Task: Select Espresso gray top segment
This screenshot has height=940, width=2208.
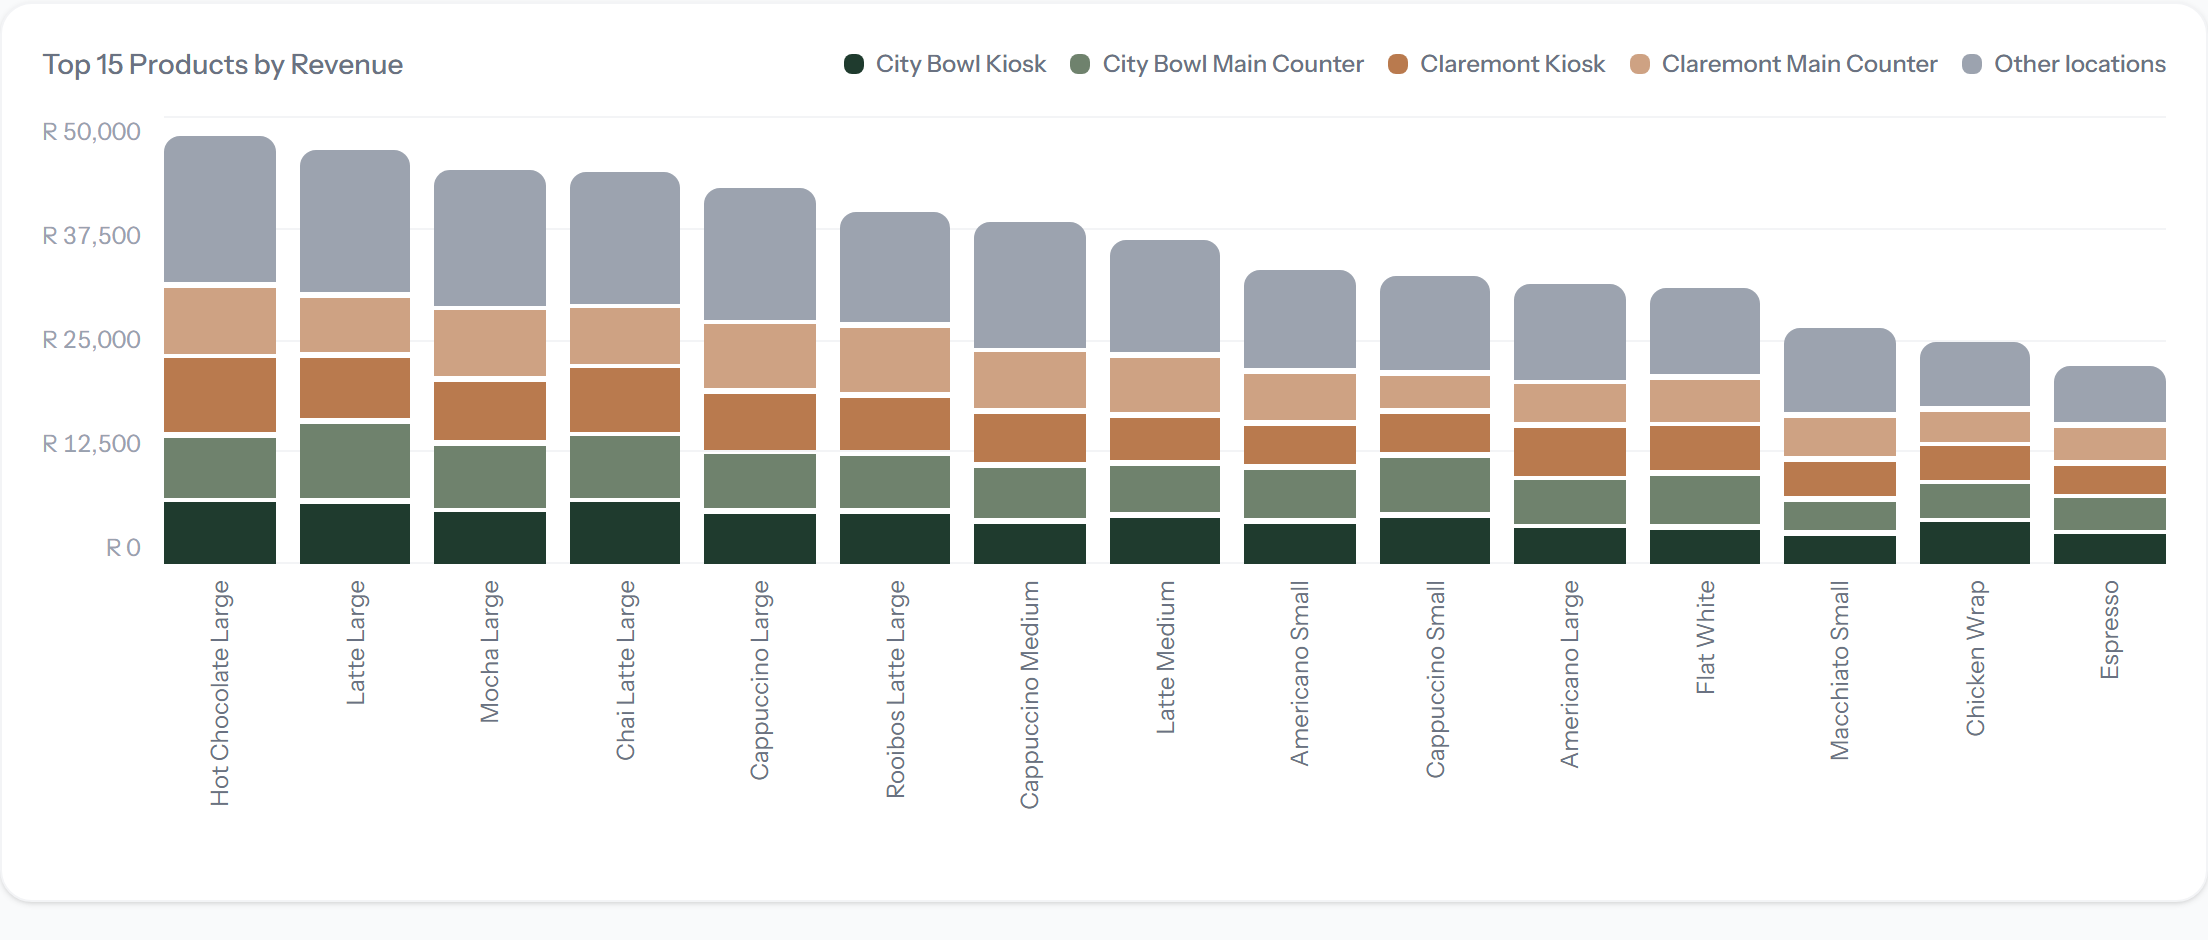Action: (2110, 394)
